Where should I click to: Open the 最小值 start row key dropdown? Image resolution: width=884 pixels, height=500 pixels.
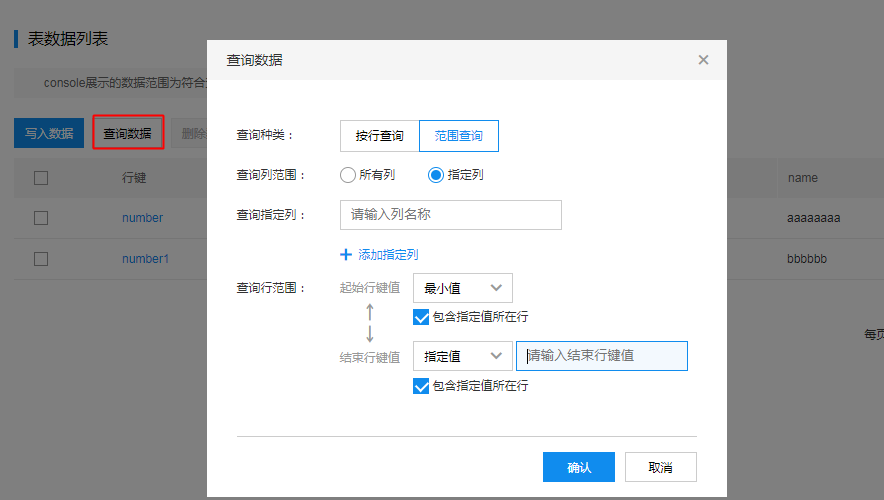[x=462, y=288]
